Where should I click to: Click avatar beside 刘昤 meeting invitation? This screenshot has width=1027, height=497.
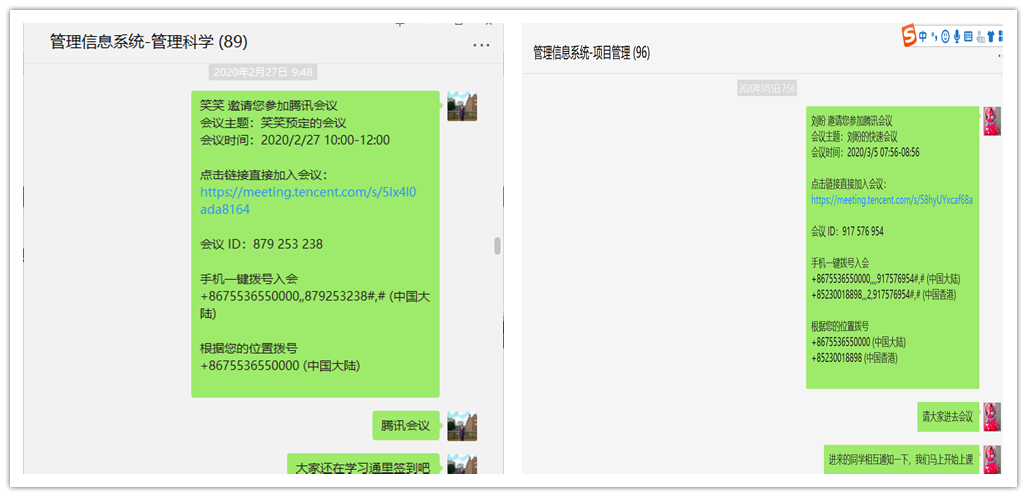tap(992, 121)
